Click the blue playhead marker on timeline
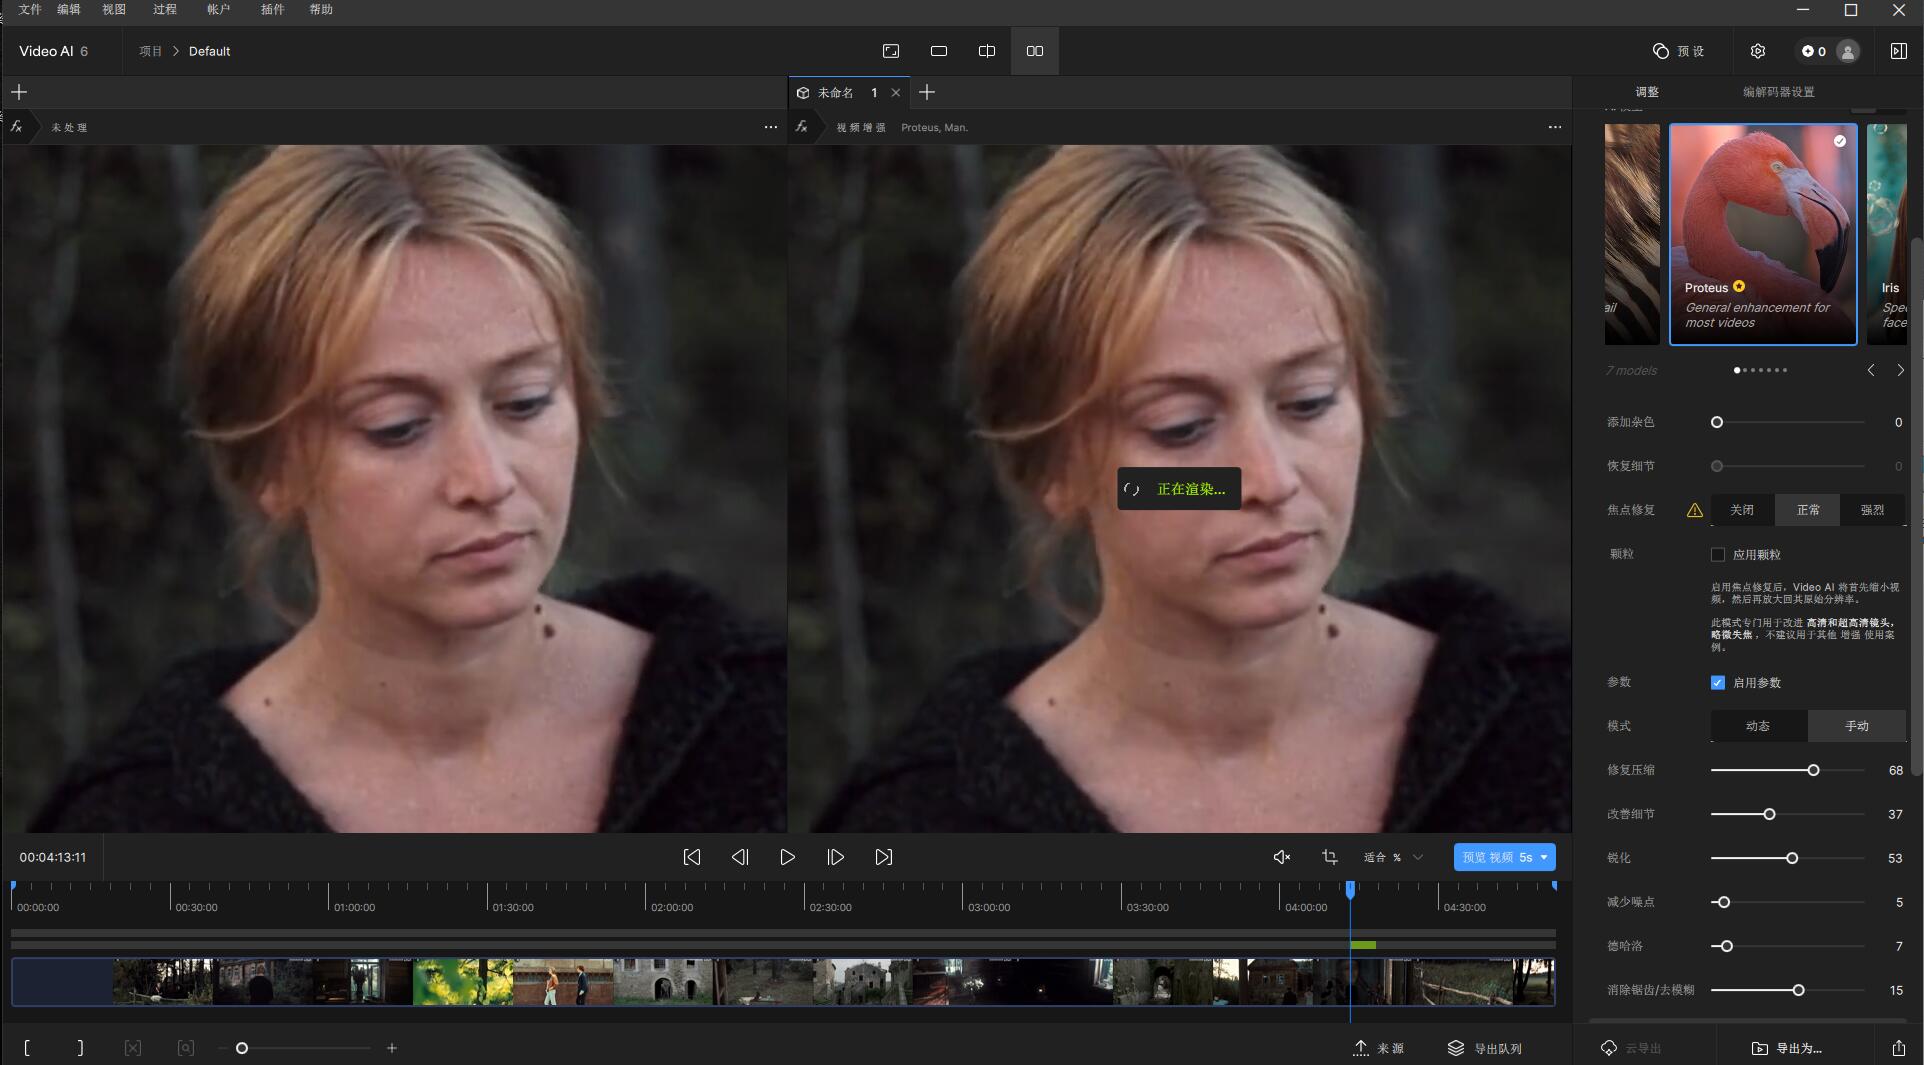 (1350, 888)
